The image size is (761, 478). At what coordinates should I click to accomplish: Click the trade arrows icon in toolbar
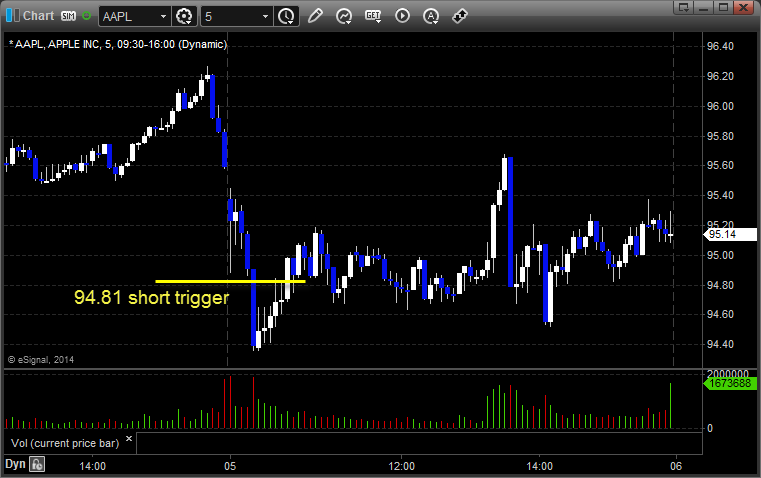point(460,16)
